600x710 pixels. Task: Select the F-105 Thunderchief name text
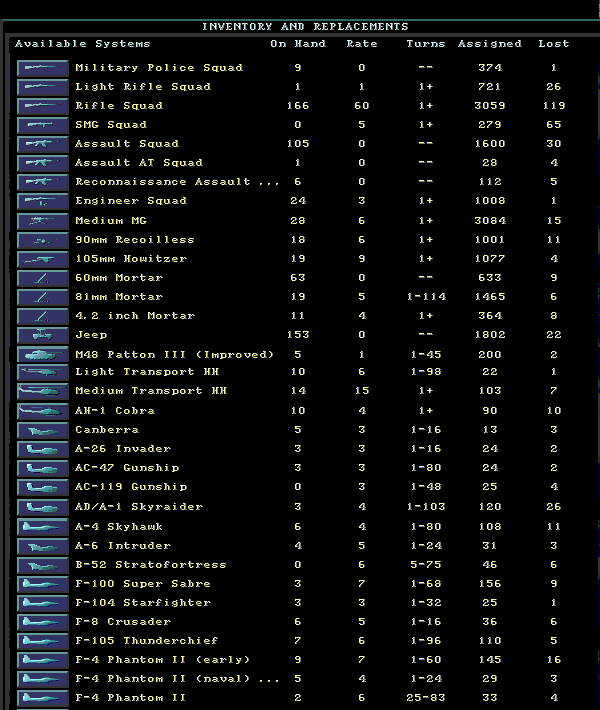(147, 641)
